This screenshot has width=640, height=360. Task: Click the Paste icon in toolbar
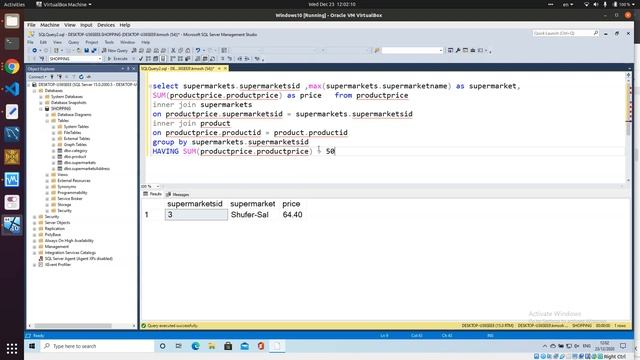(x=188, y=50)
